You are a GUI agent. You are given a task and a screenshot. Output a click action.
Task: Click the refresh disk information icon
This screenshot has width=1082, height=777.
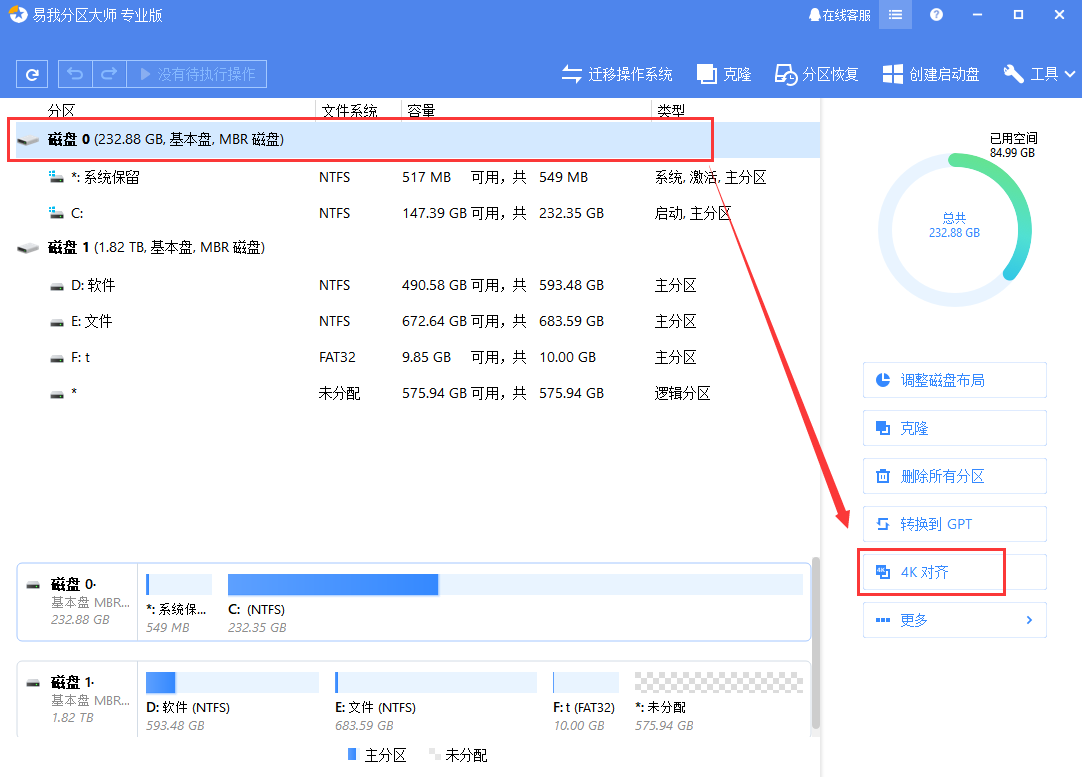[31, 73]
